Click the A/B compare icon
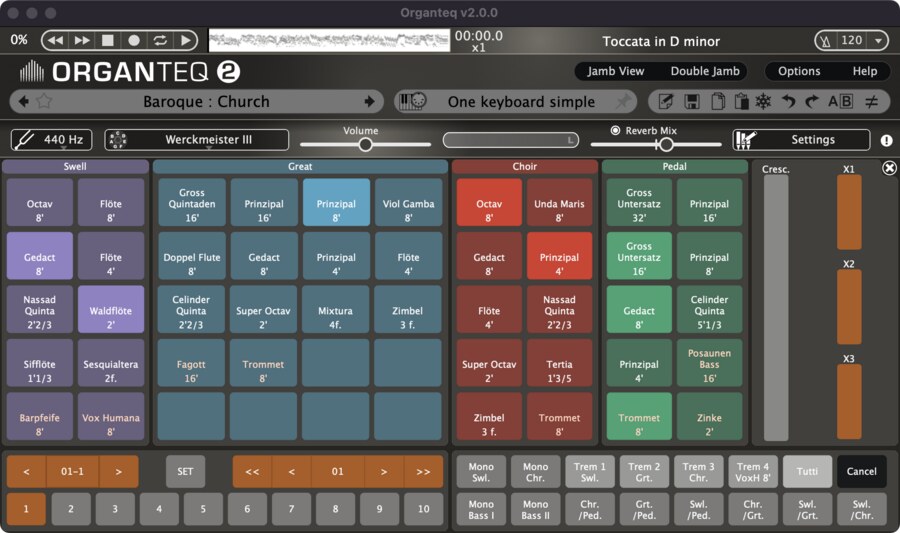The image size is (900, 533). pos(841,101)
